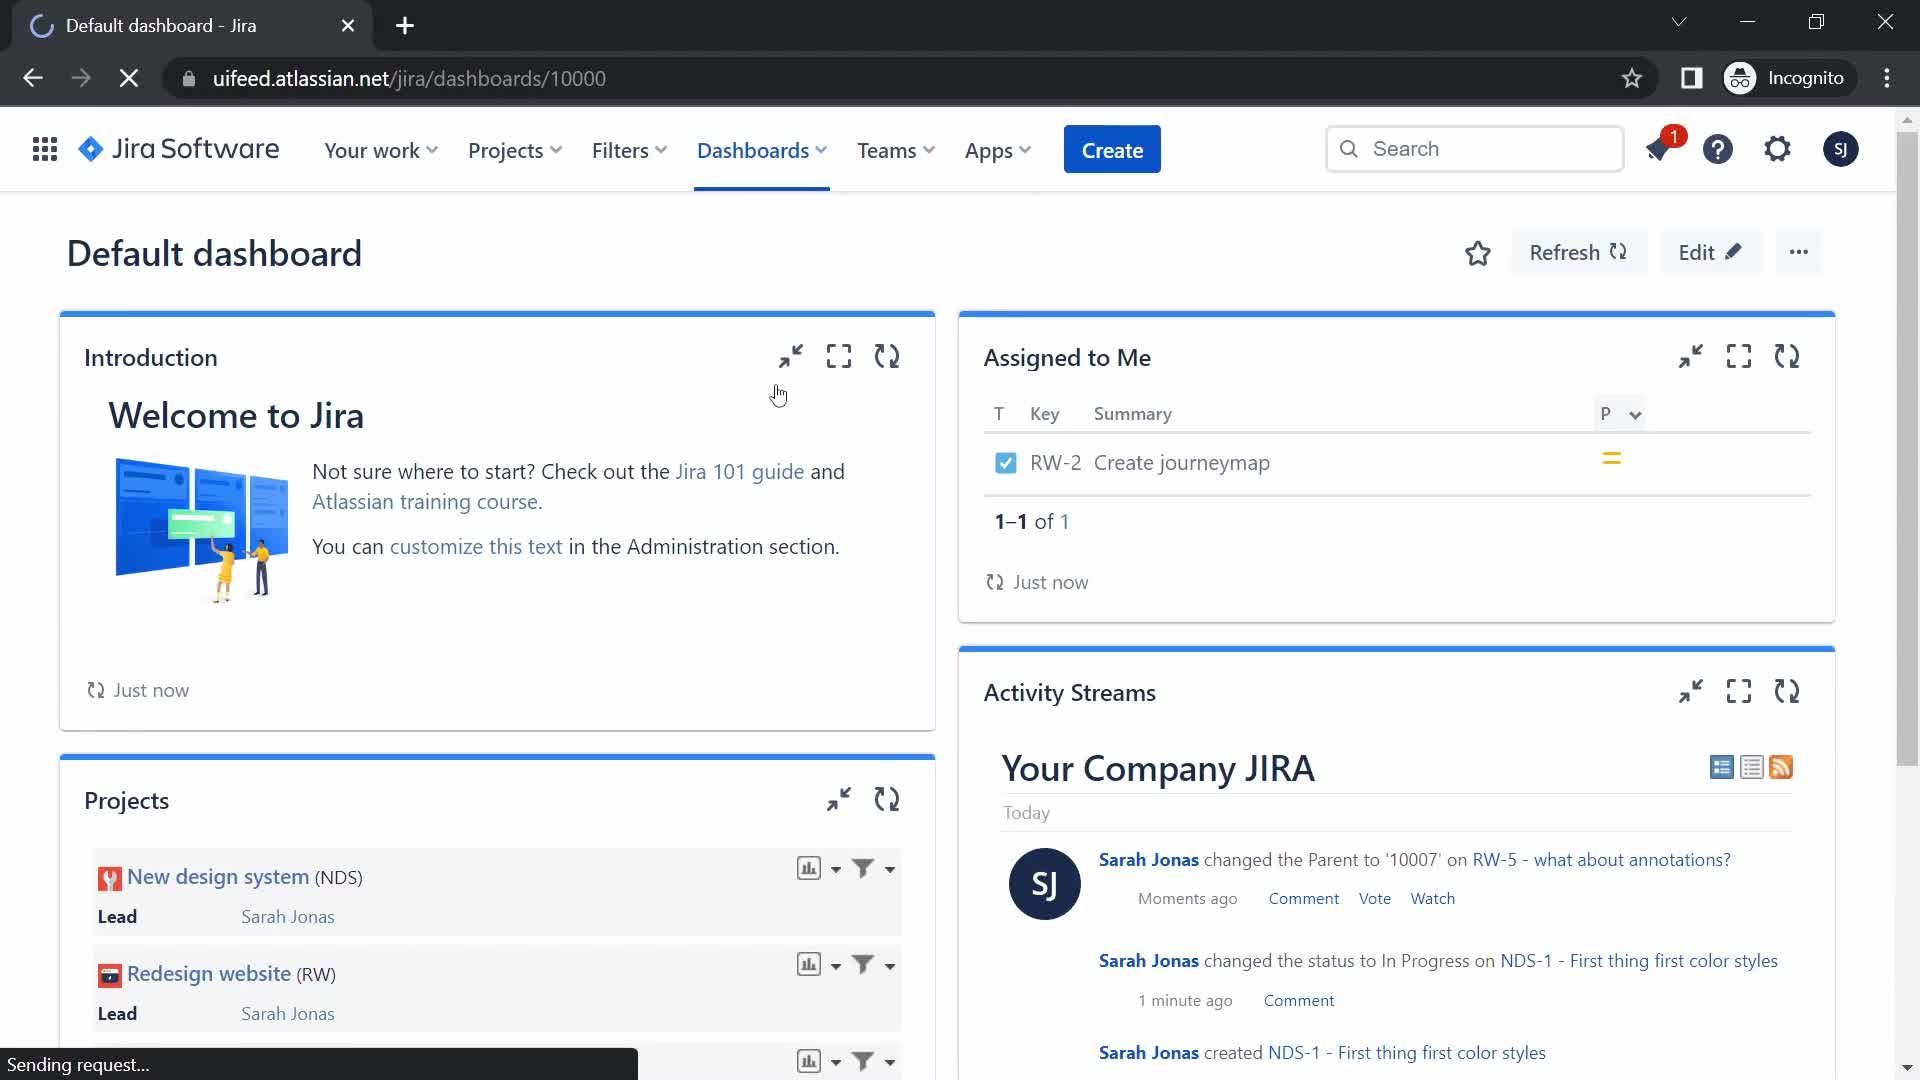Image resolution: width=1920 pixels, height=1080 pixels.
Task: Expand the filter dropdown for New design system
Action: coord(890,869)
